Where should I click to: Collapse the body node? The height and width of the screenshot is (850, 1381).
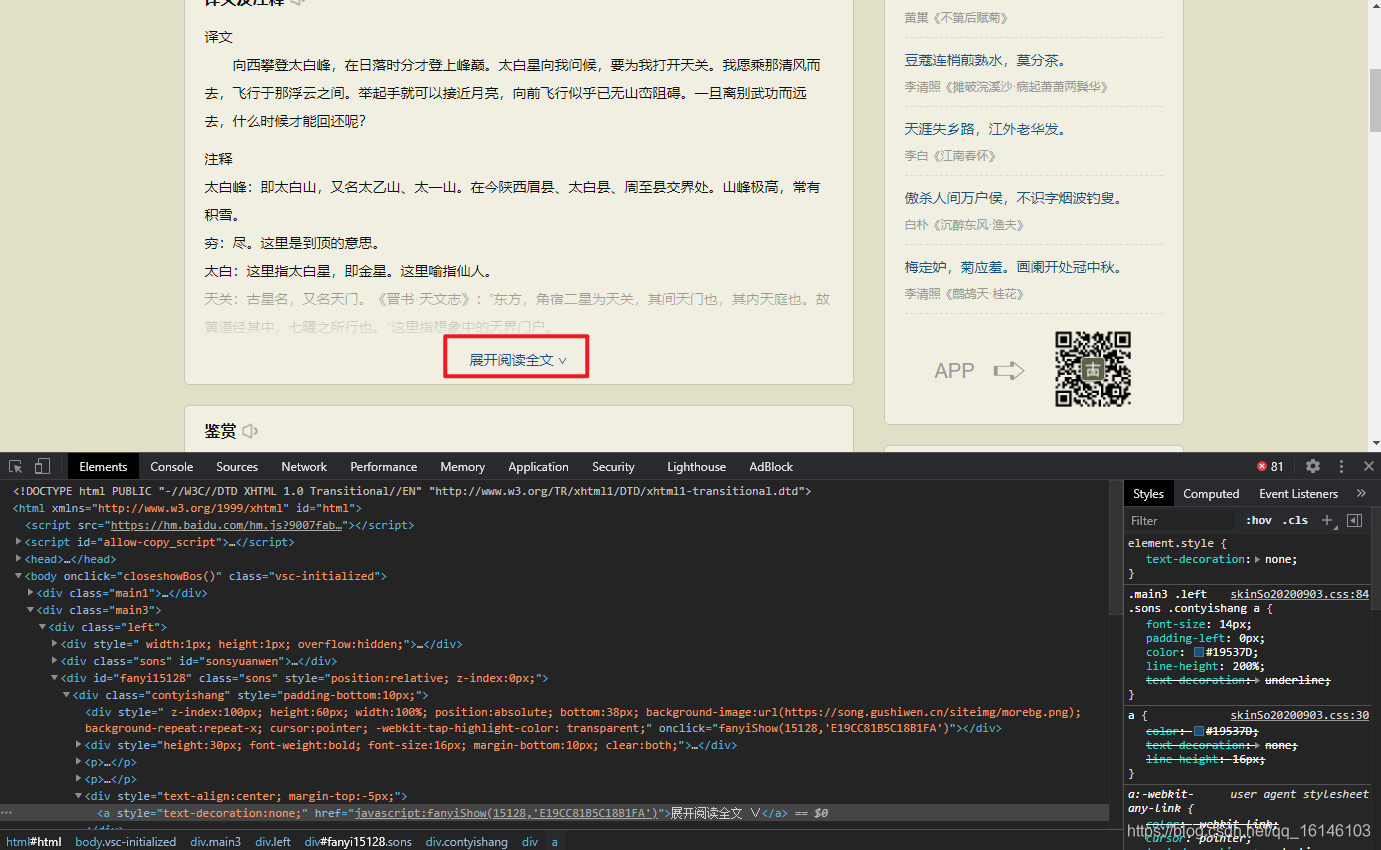(x=19, y=575)
